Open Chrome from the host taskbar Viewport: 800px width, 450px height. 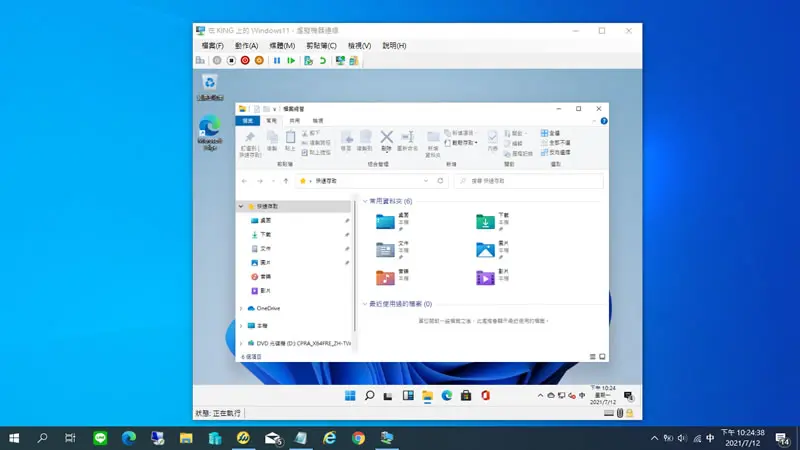[358, 438]
